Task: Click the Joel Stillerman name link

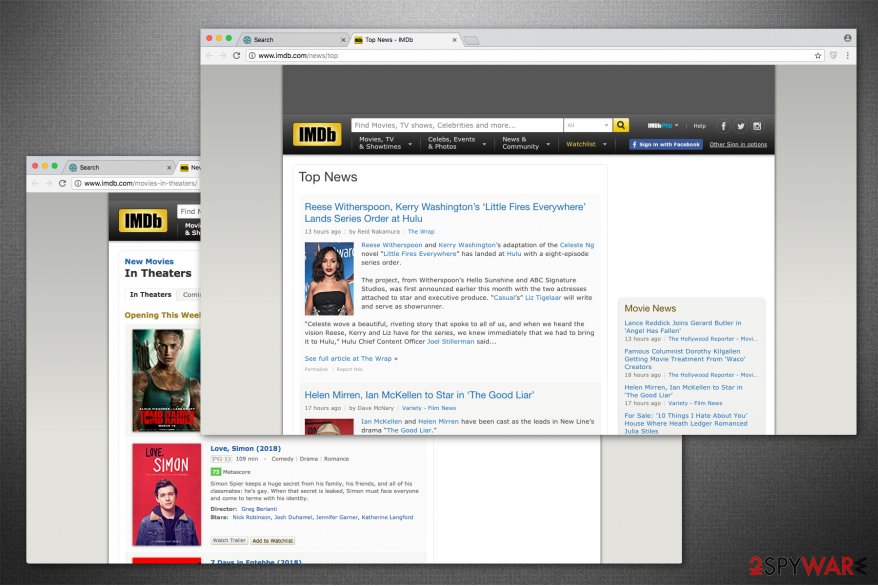Action: point(450,341)
